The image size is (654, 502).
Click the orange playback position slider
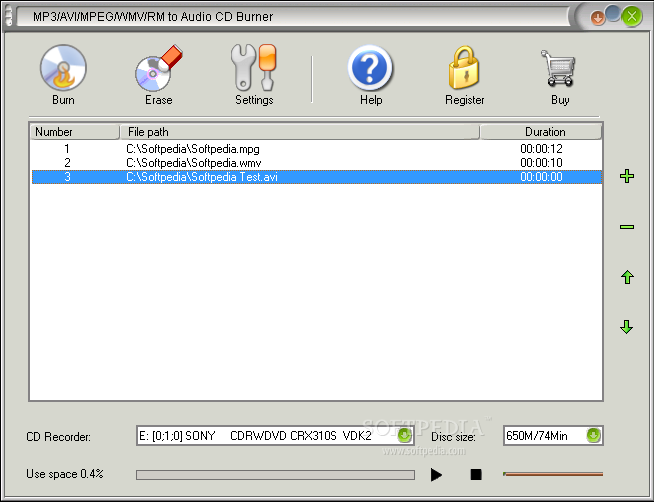coord(553,474)
